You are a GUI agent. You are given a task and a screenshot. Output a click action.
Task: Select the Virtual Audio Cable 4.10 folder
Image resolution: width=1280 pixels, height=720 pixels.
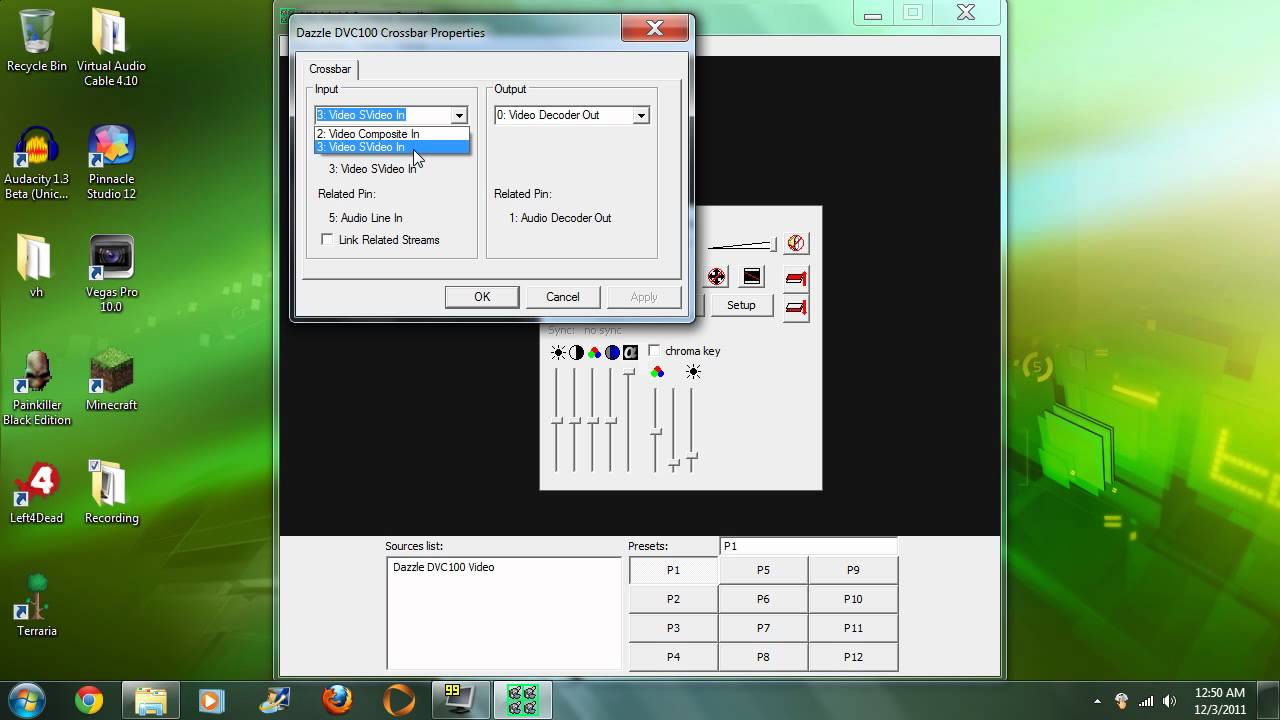click(x=111, y=48)
